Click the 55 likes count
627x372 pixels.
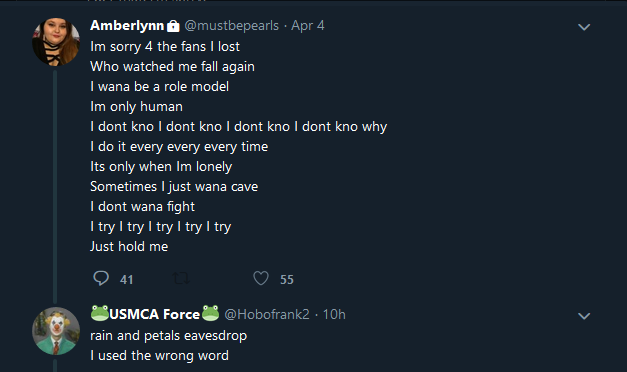coord(287,280)
